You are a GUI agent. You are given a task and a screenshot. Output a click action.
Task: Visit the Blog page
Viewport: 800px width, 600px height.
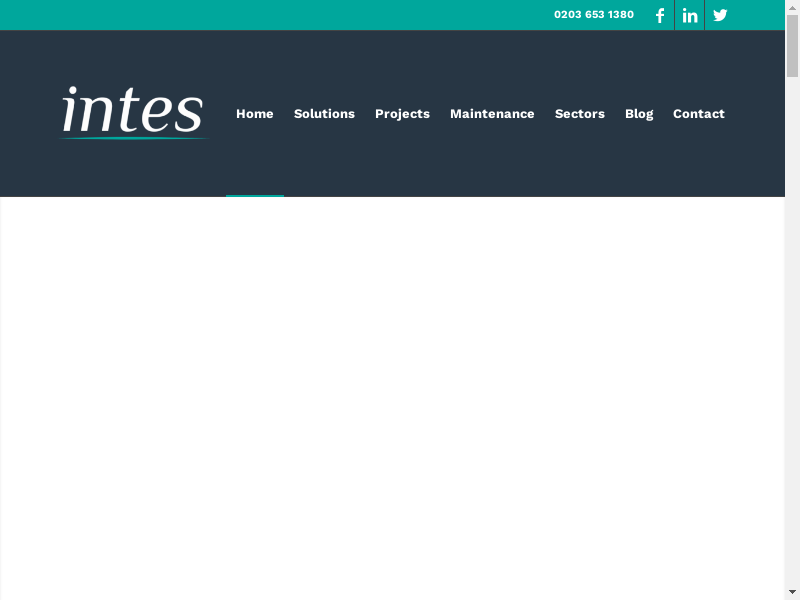click(639, 114)
